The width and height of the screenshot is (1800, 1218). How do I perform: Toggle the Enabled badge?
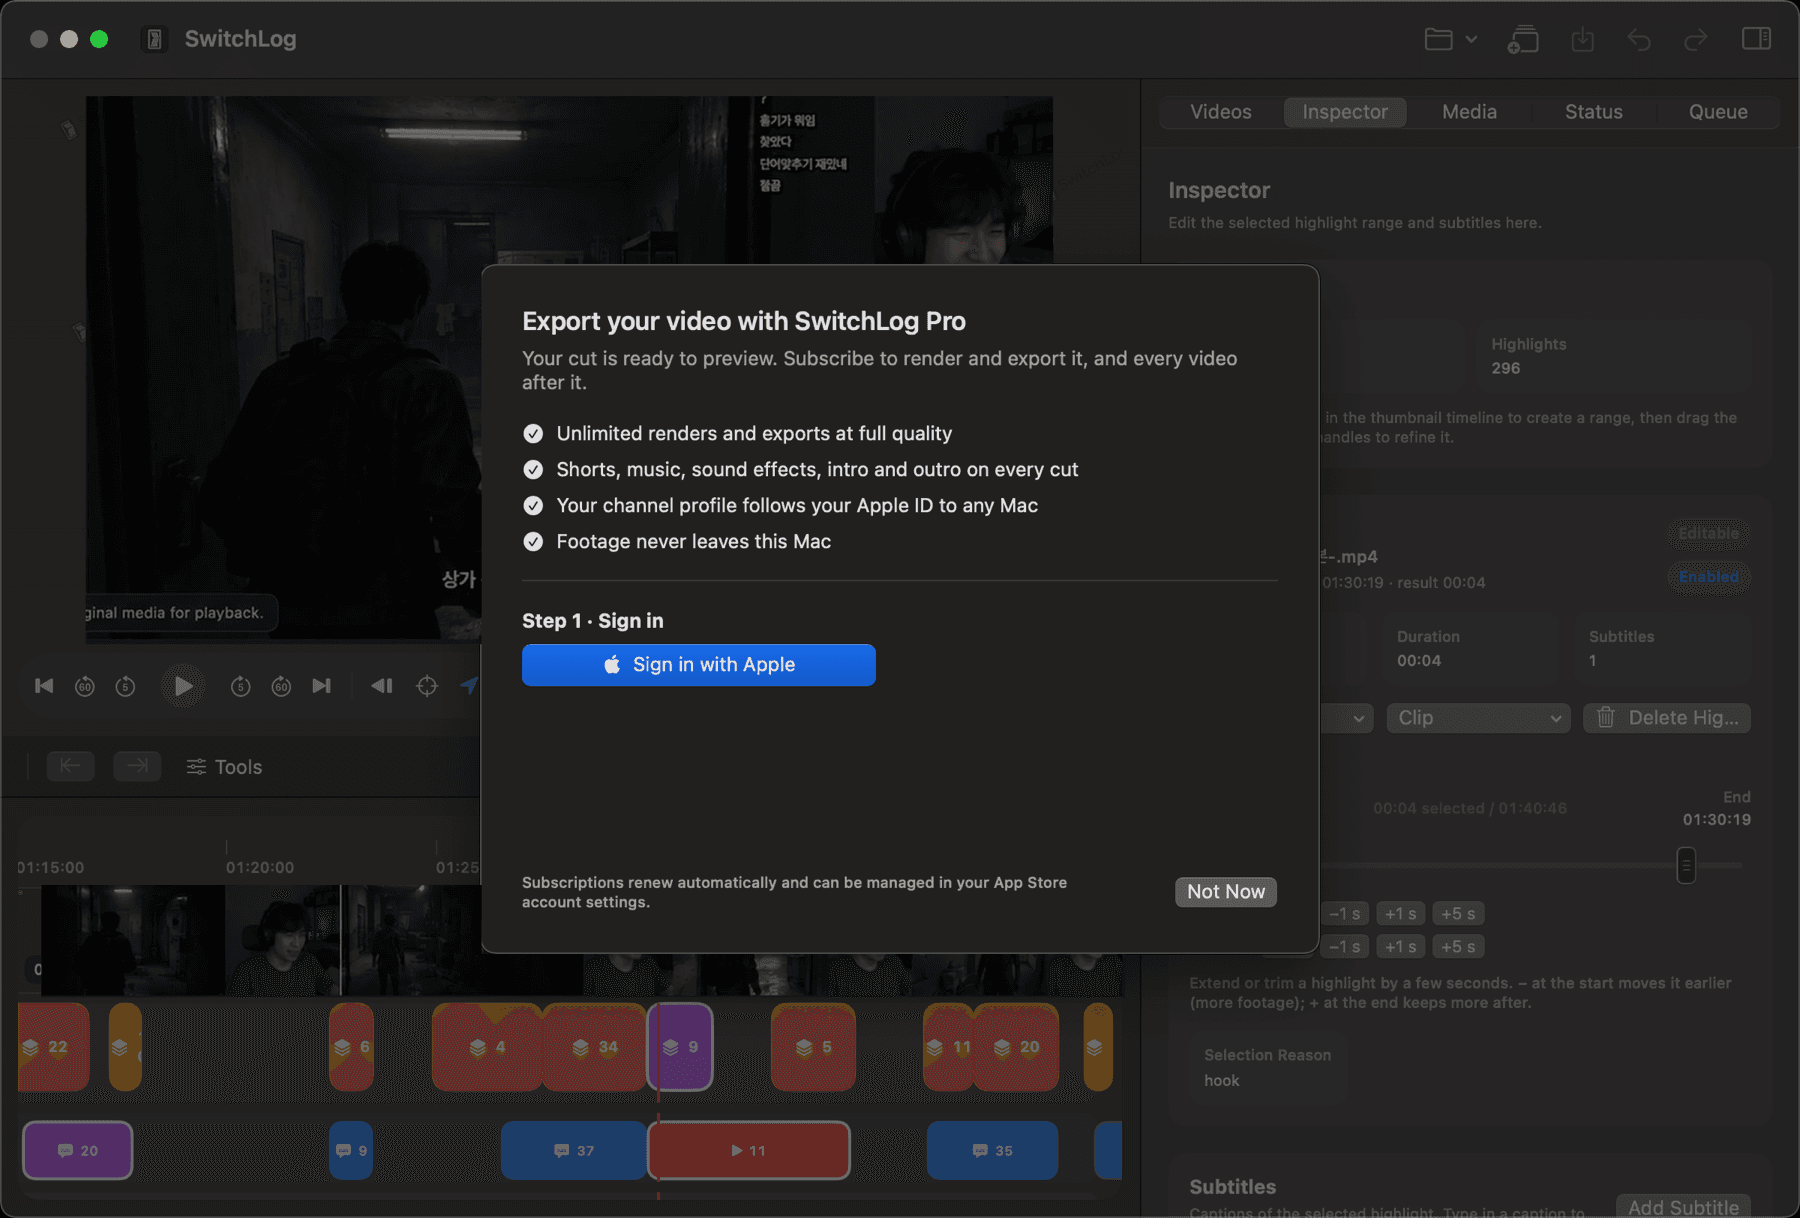(x=1708, y=577)
